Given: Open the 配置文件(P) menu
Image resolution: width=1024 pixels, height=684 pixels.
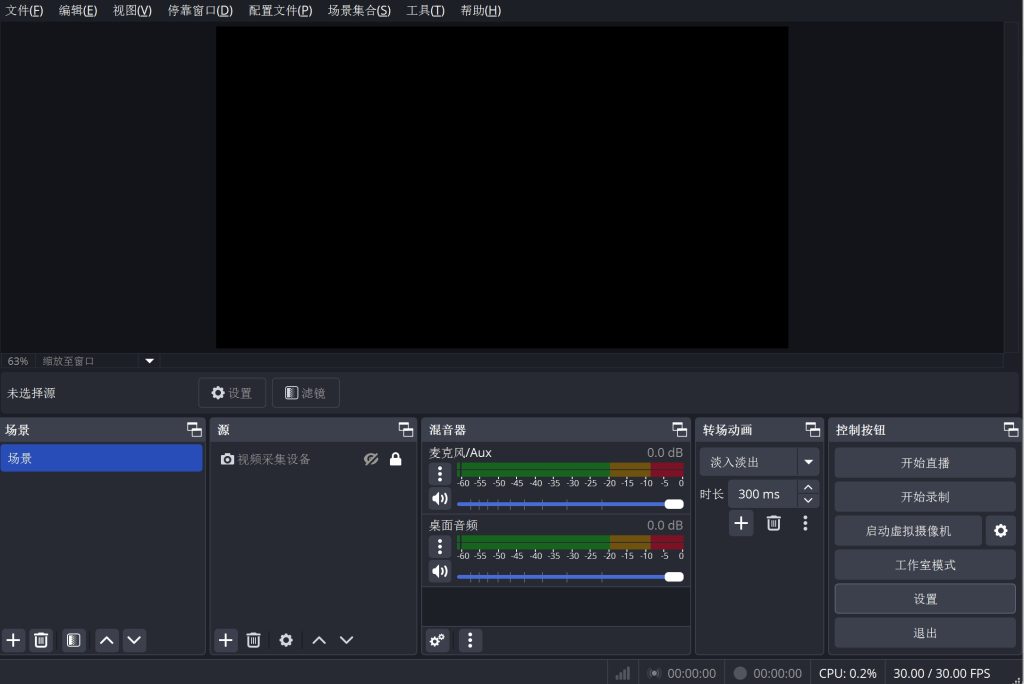Looking at the screenshot, I should 280,10.
